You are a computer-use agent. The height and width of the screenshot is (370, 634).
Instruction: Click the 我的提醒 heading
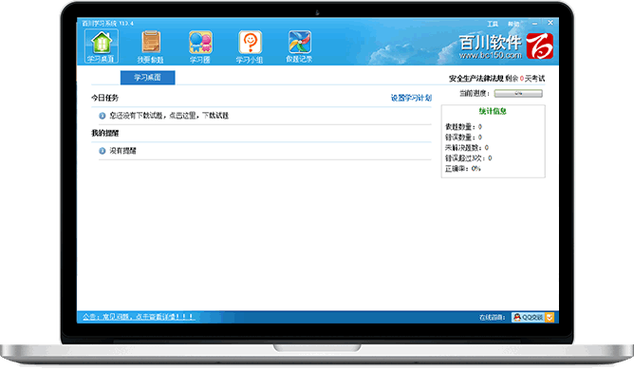[x=105, y=133]
